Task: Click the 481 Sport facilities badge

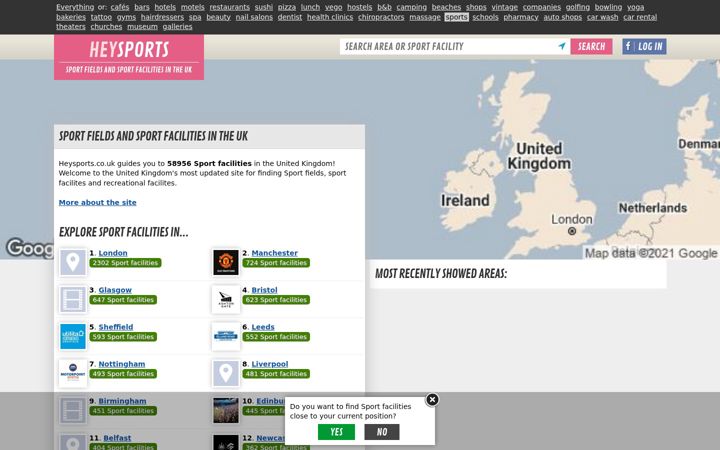Action: [276, 374]
